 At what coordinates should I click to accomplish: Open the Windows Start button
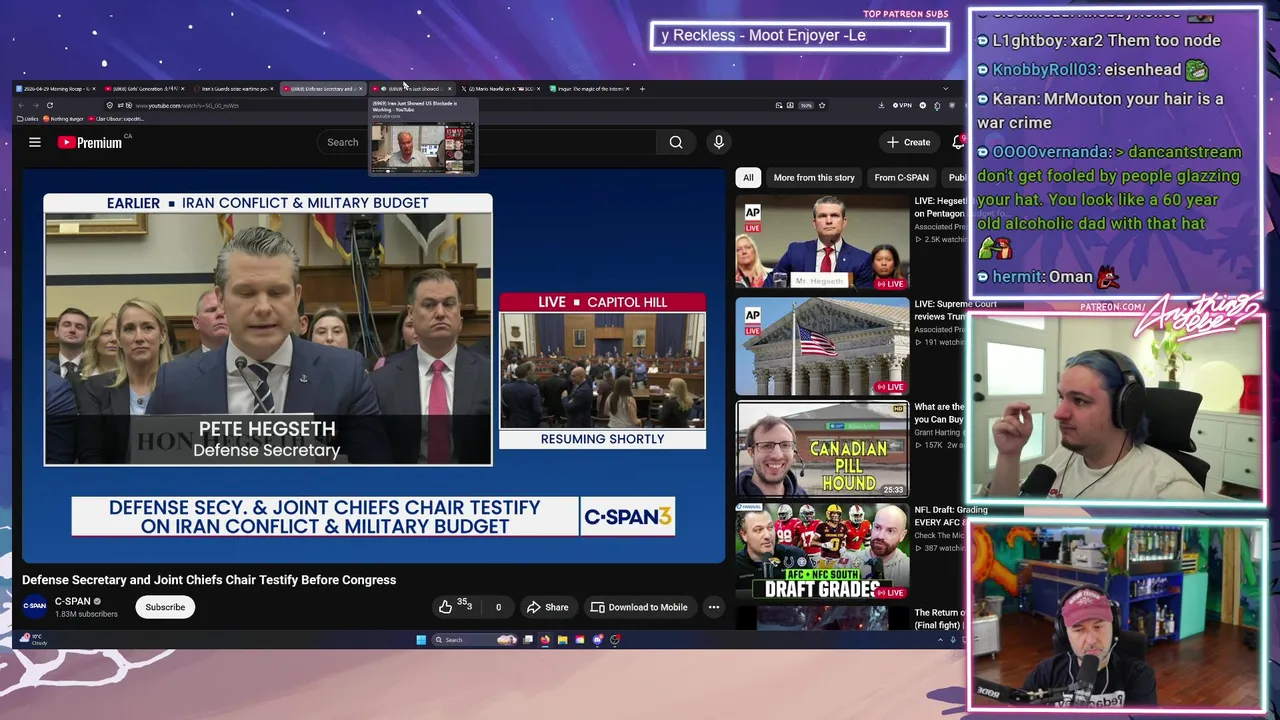coord(421,640)
